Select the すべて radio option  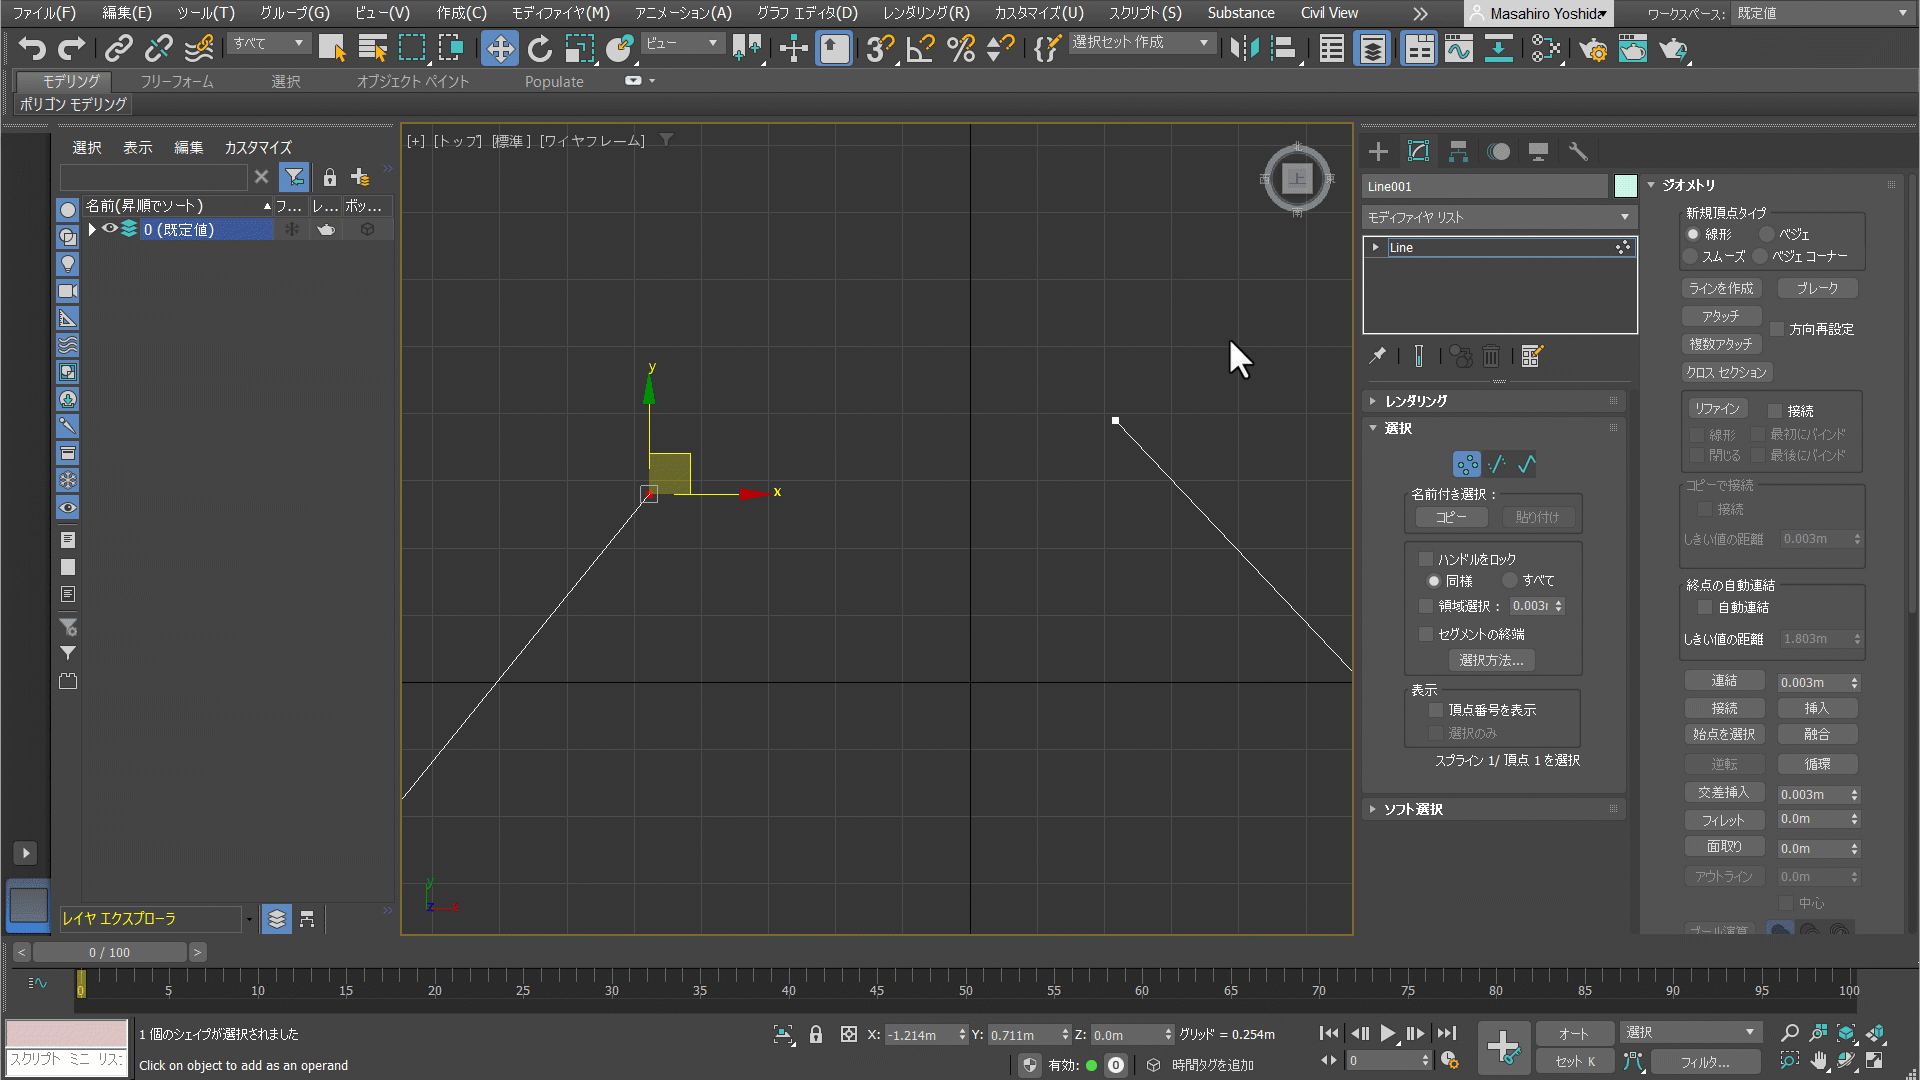point(1510,580)
